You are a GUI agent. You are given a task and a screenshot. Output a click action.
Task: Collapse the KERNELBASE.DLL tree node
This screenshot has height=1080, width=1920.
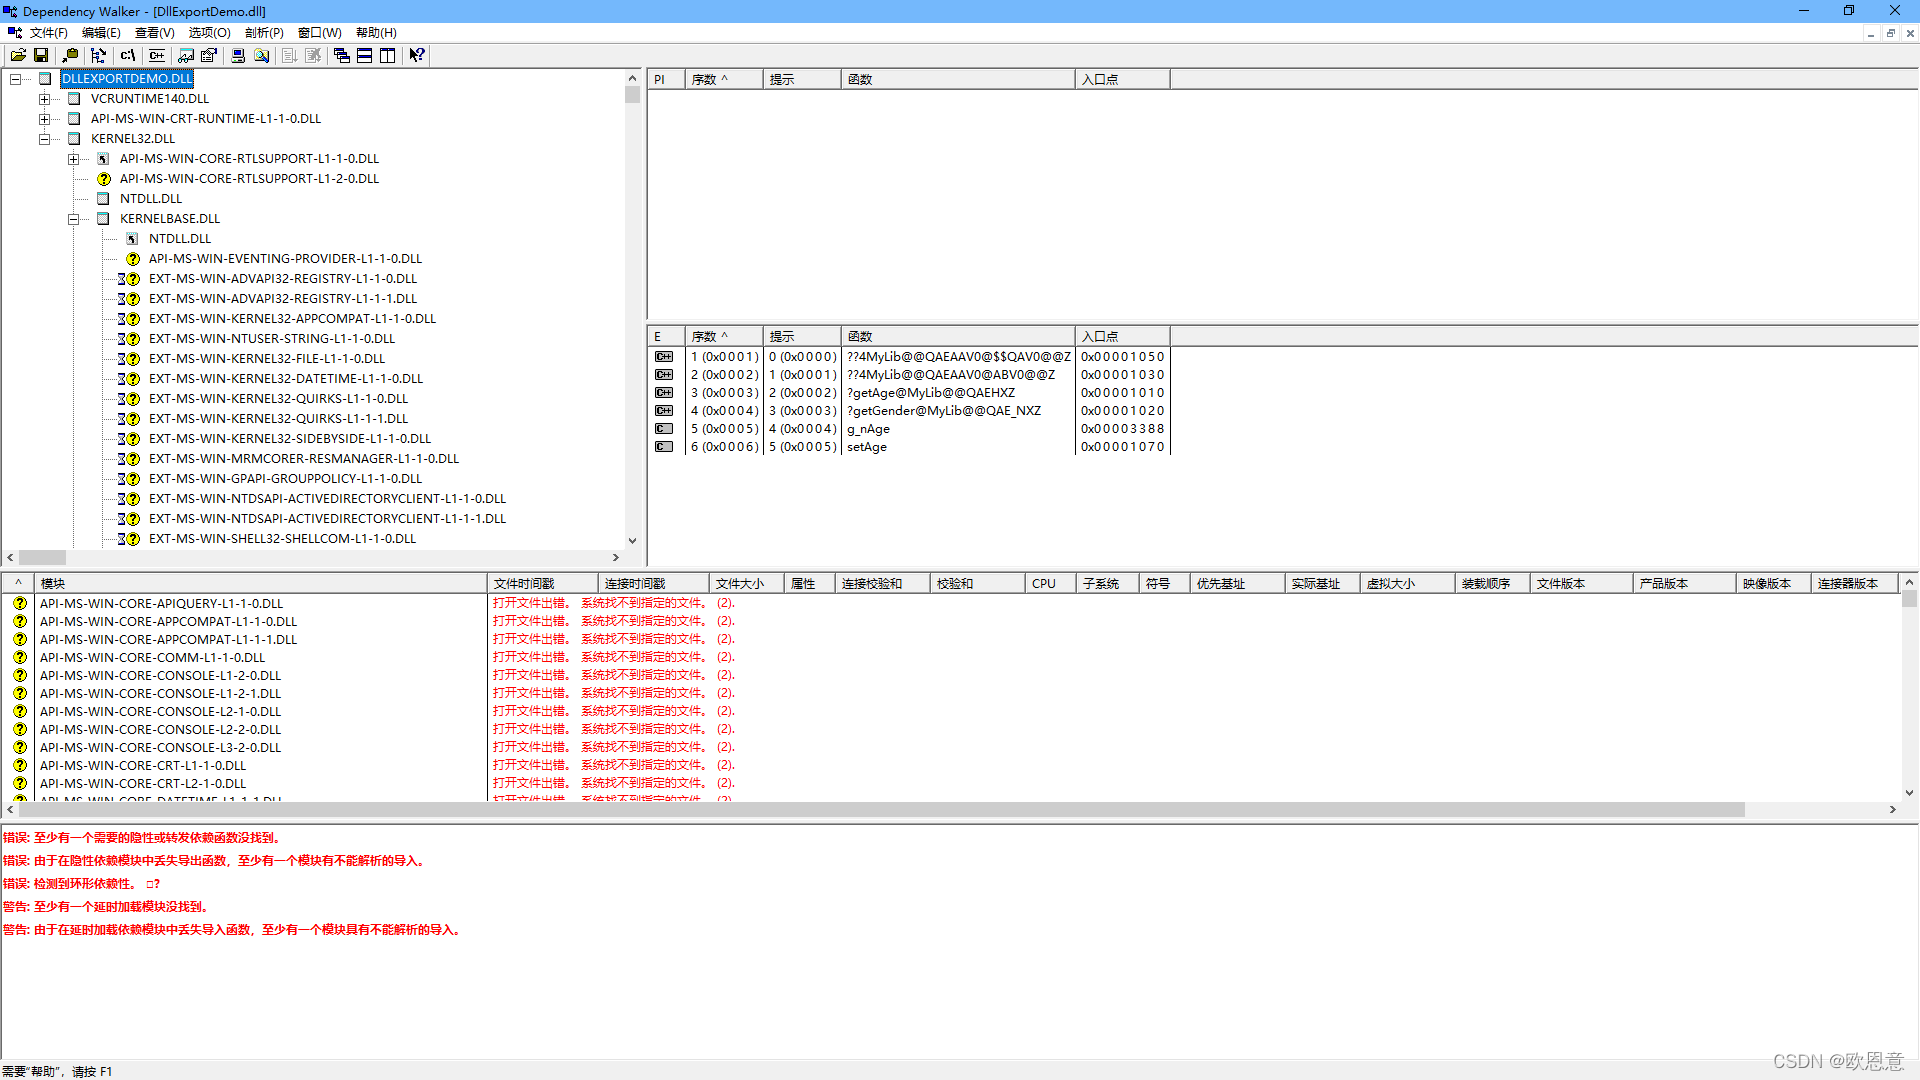point(73,219)
